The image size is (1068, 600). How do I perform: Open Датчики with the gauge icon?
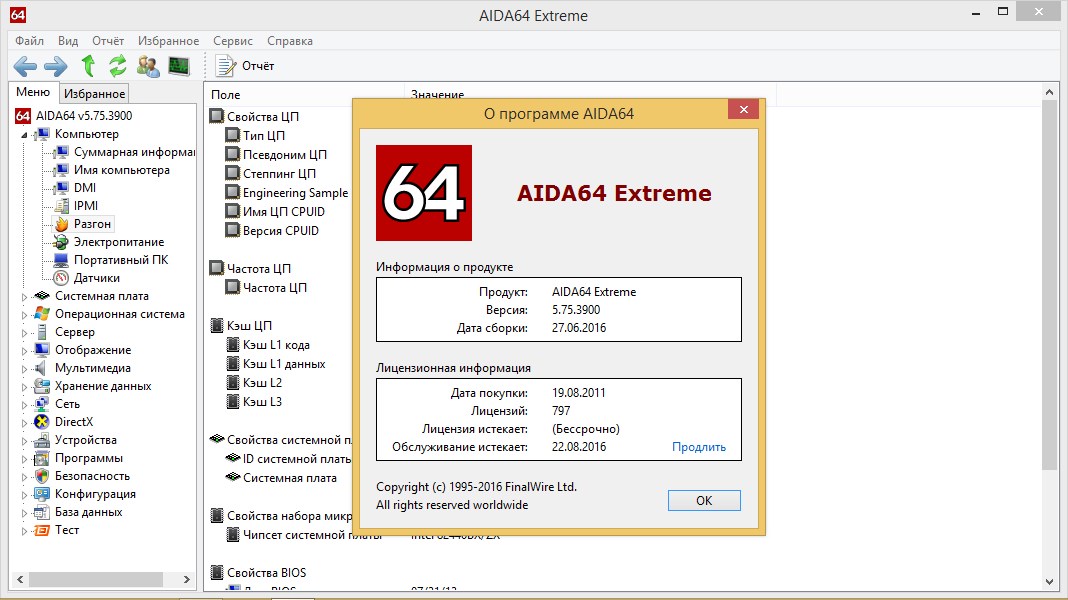tap(95, 277)
